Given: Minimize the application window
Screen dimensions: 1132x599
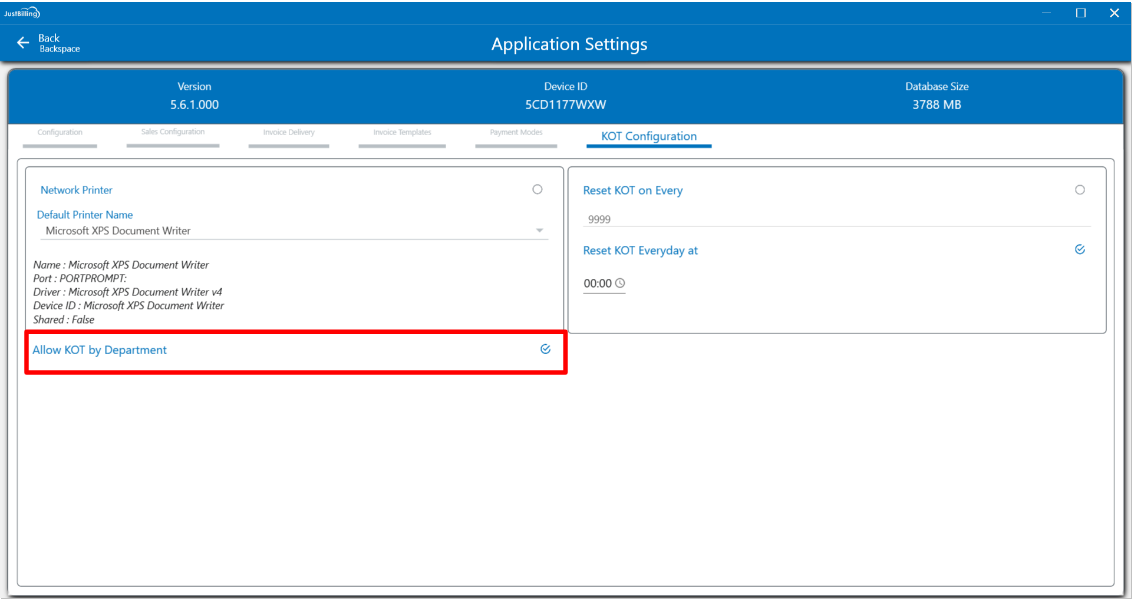Looking at the screenshot, I should pos(1048,12).
